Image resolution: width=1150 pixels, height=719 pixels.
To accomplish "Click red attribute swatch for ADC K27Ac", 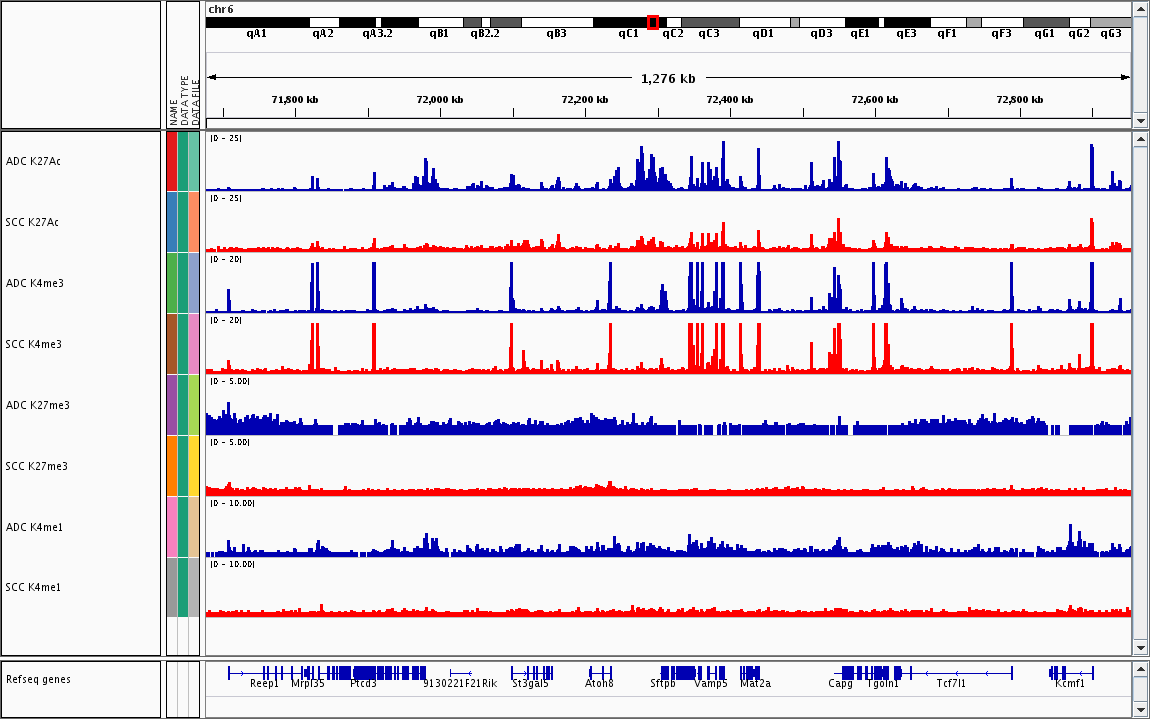I will [172, 161].
